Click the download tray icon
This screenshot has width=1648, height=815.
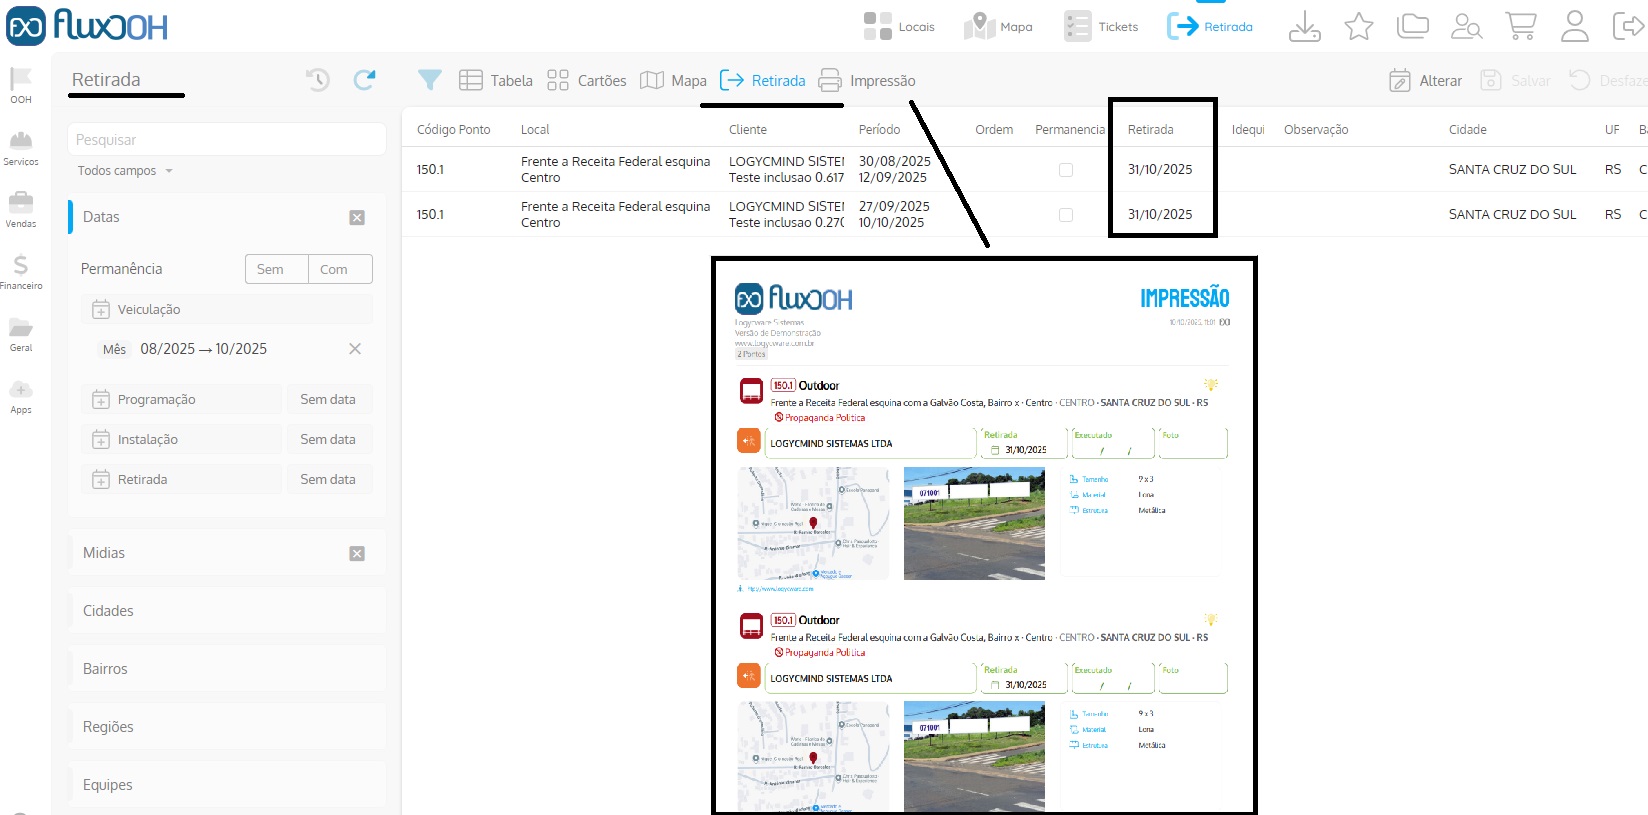pyautogui.click(x=1304, y=26)
